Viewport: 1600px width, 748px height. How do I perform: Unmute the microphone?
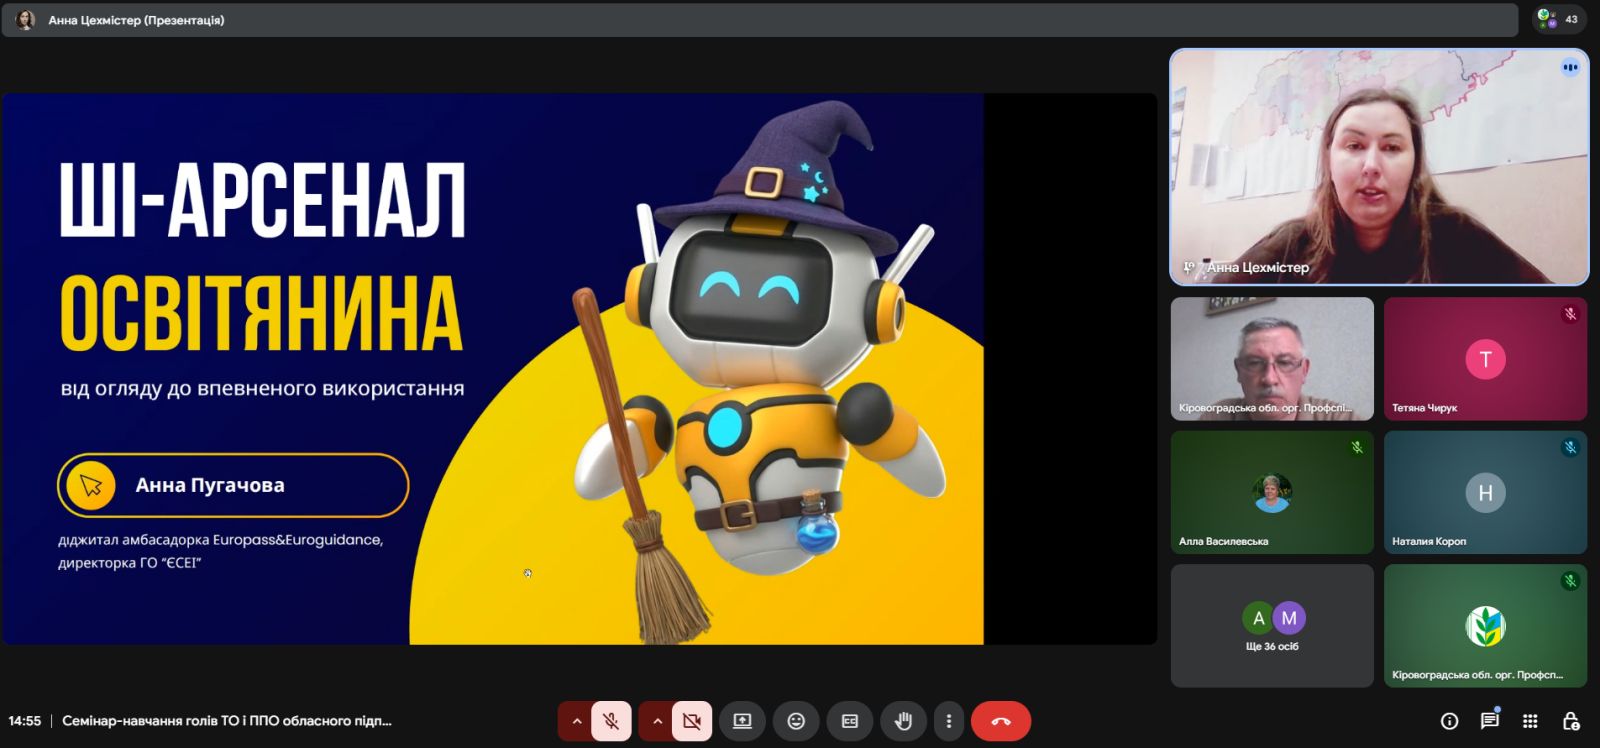(611, 721)
